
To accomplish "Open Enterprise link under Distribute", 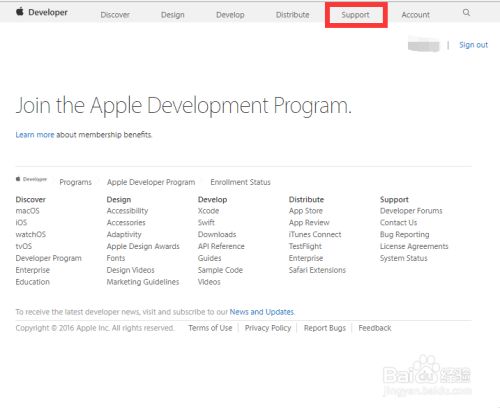I will click(x=306, y=258).
